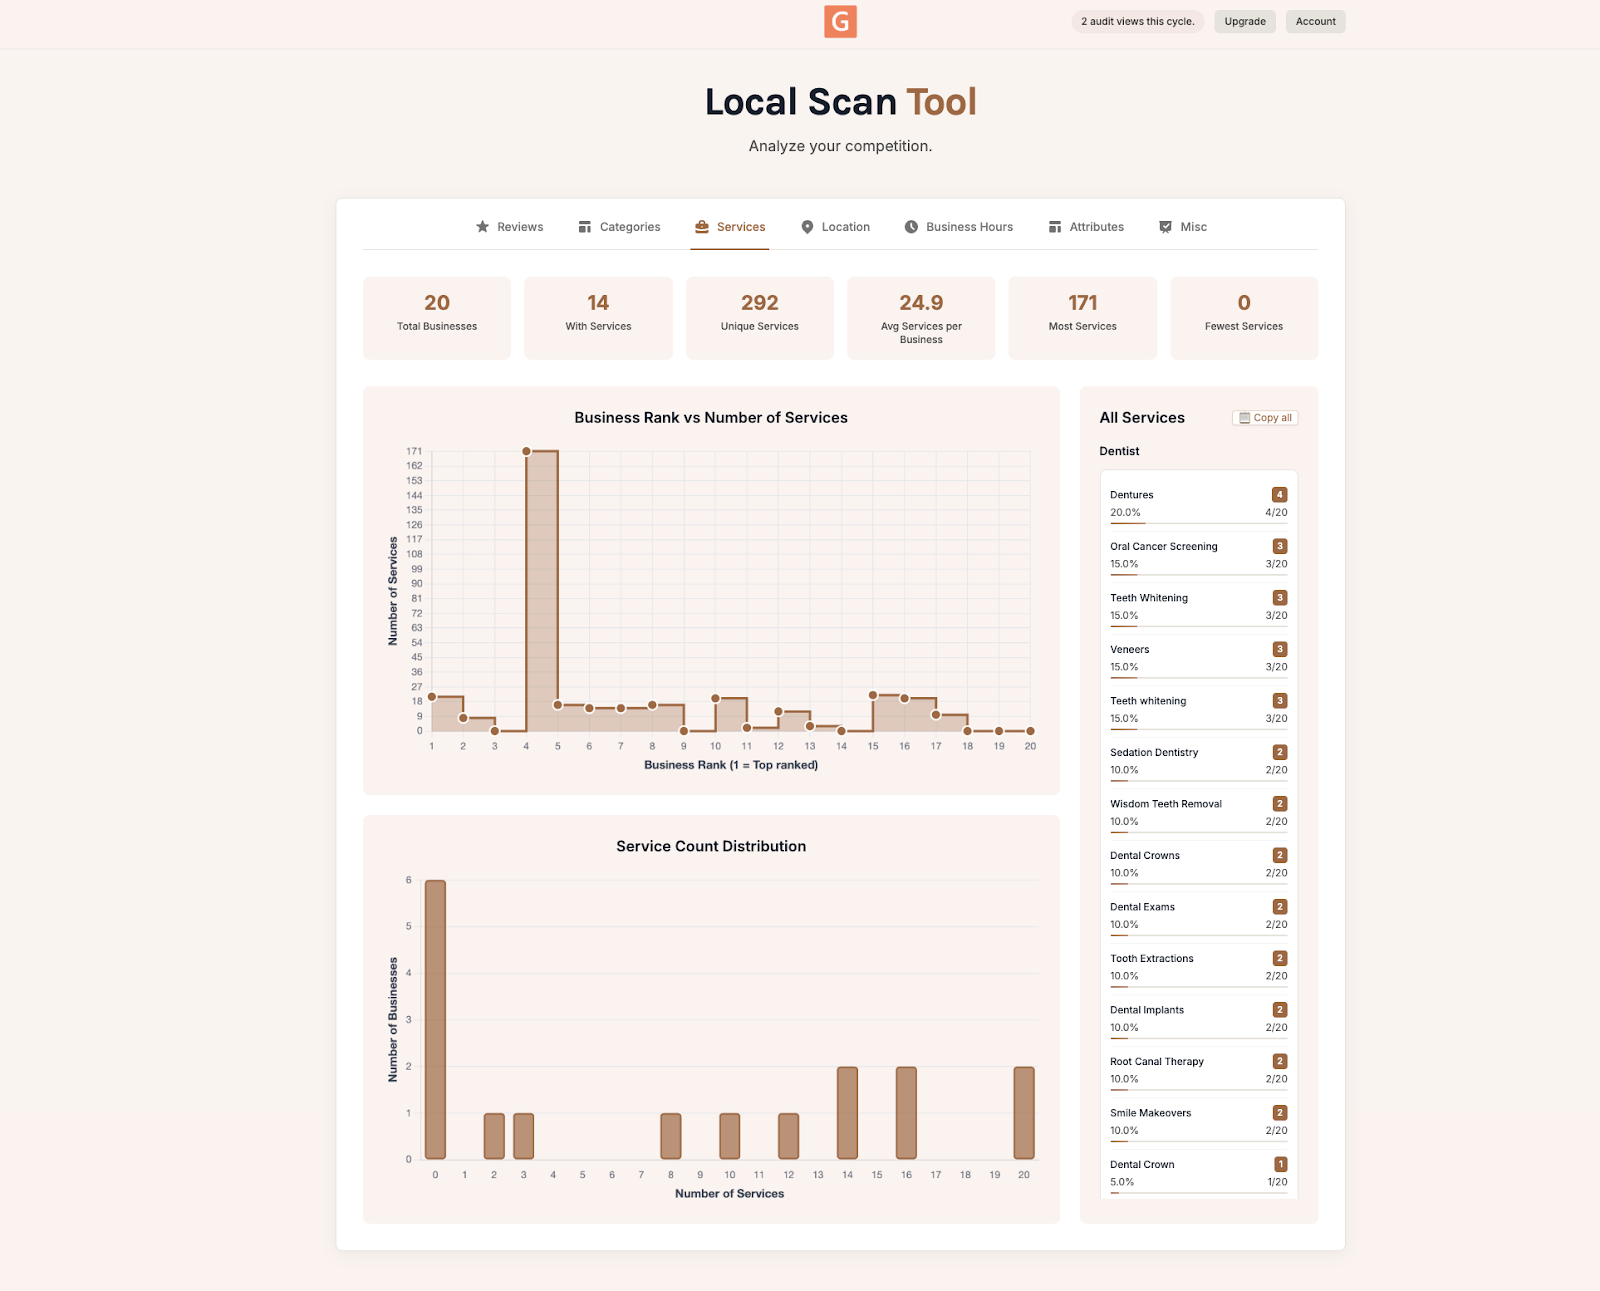1600x1291 pixels.
Task: Click the Dentures 20.0% progress bar
Action: click(1199, 523)
